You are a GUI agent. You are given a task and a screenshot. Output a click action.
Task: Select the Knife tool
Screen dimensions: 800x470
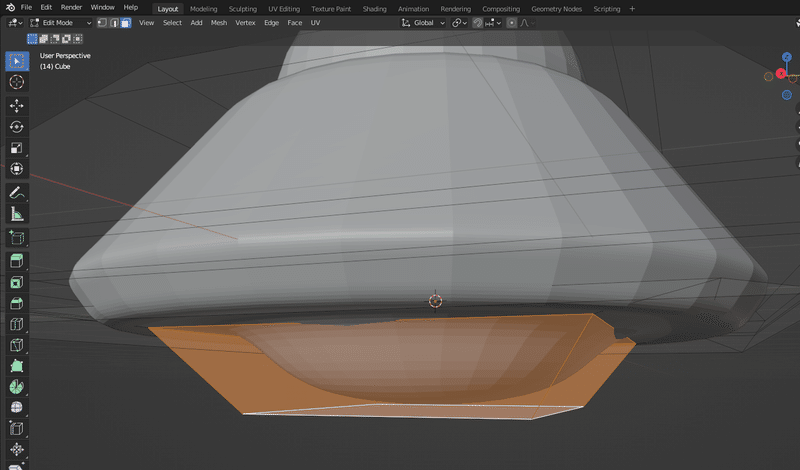[17, 345]
